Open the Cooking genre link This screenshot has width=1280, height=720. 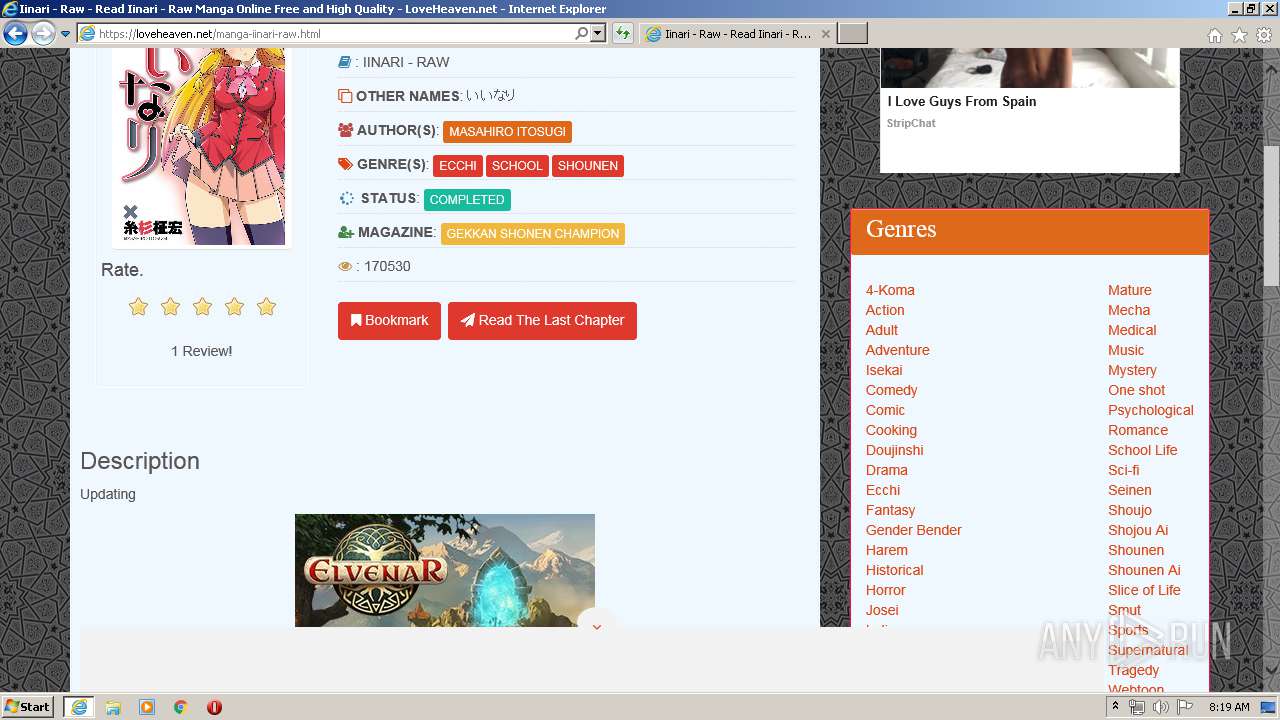[891, 431]
